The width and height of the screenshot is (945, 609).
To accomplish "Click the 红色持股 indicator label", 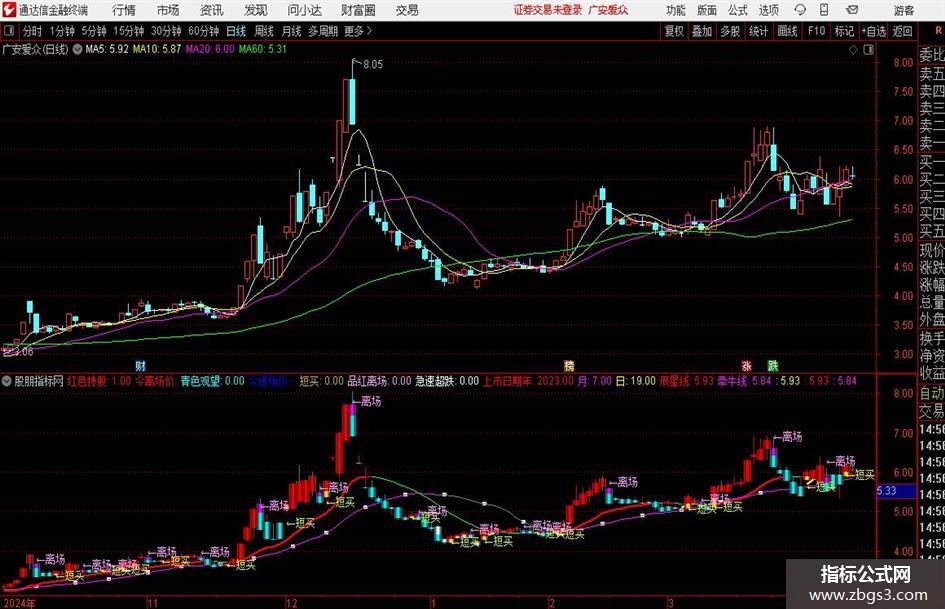I will [87, 381].
